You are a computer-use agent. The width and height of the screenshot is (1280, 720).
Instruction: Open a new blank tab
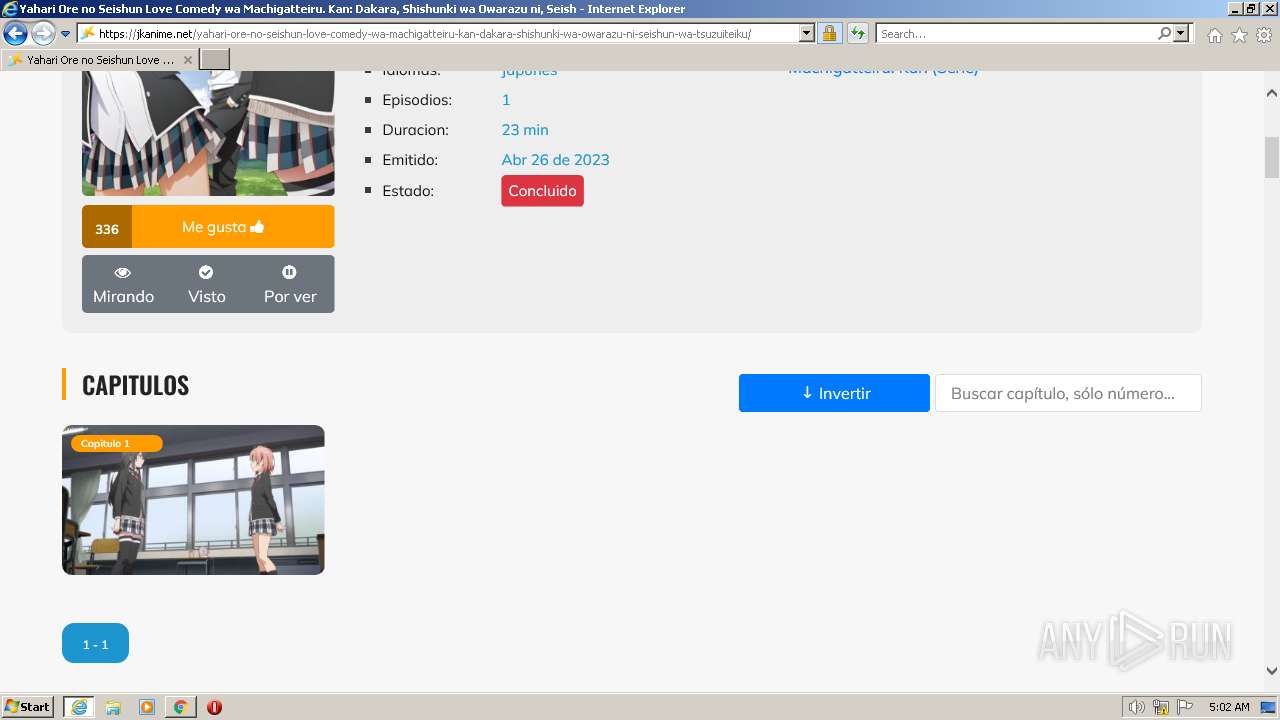tap(215, 60)
